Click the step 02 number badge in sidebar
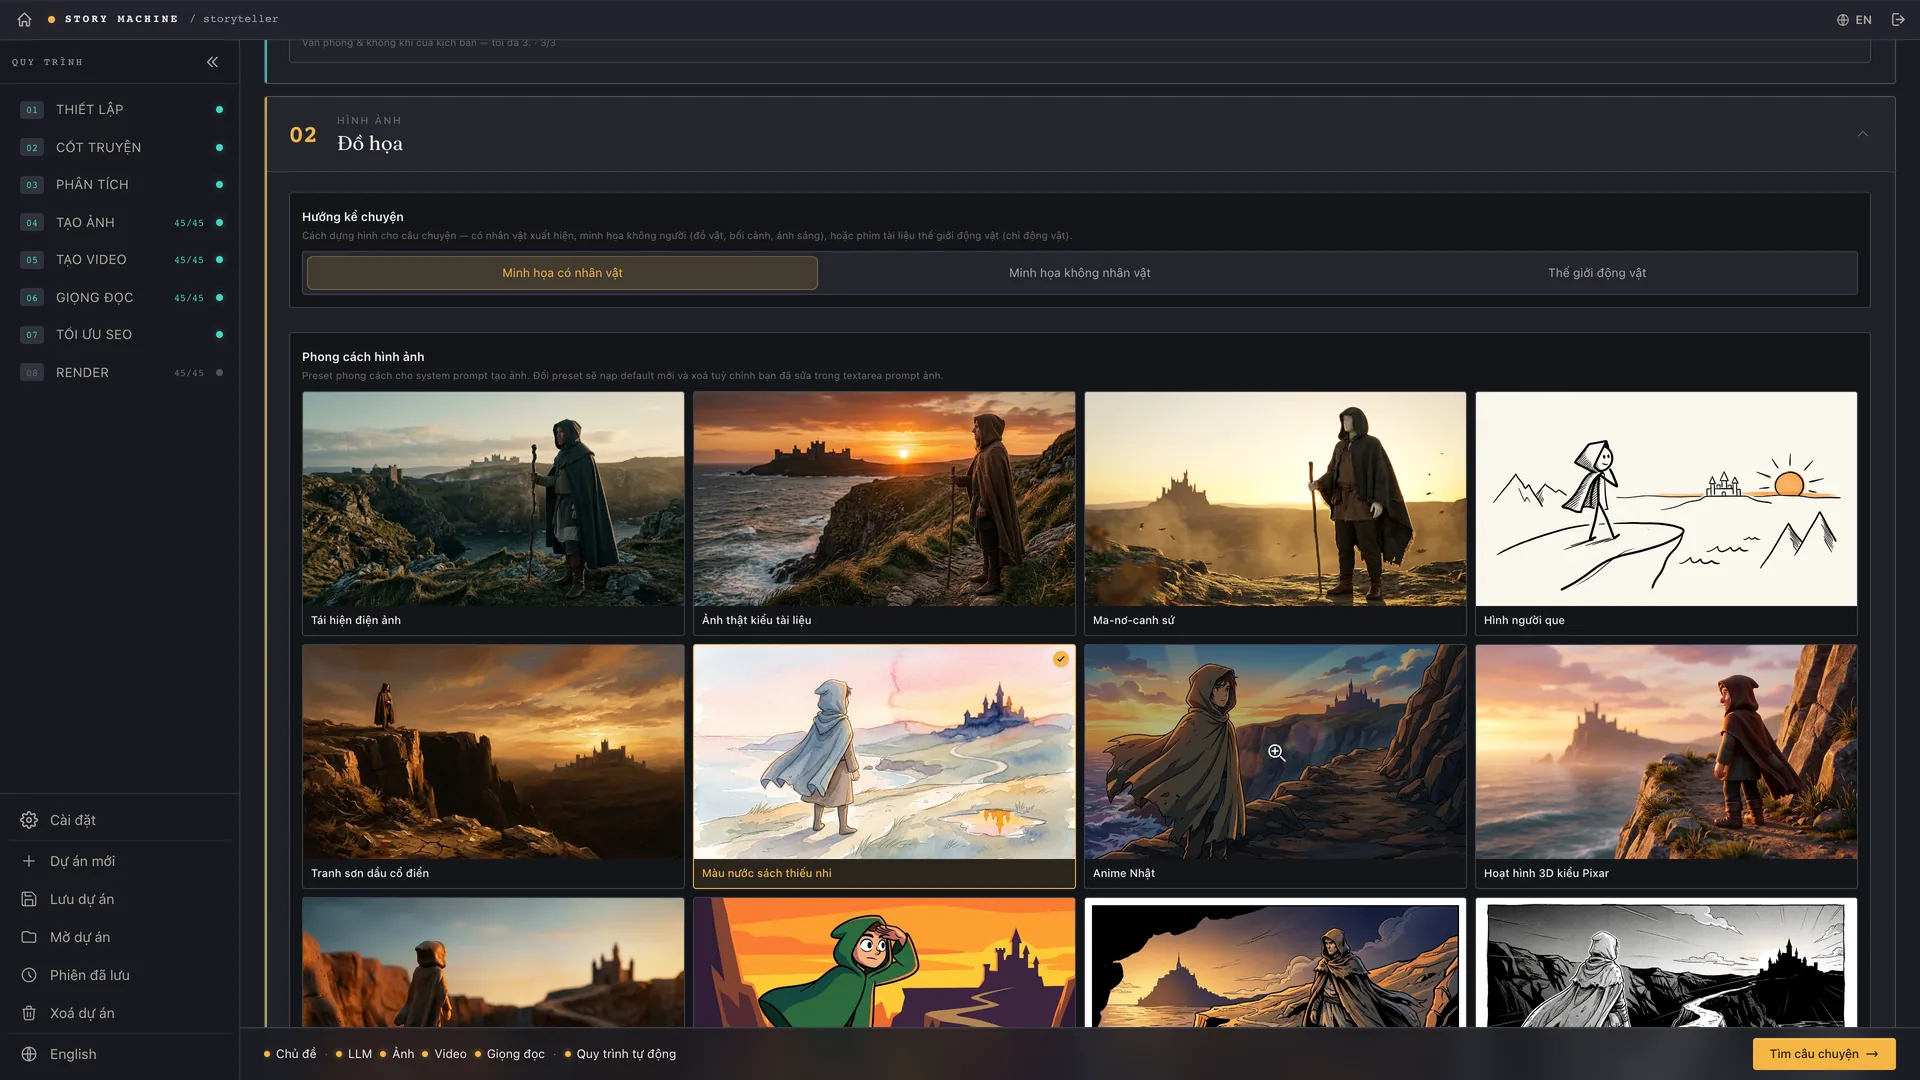Screen dimensions: 1920x1080 (x=32, y=148)
